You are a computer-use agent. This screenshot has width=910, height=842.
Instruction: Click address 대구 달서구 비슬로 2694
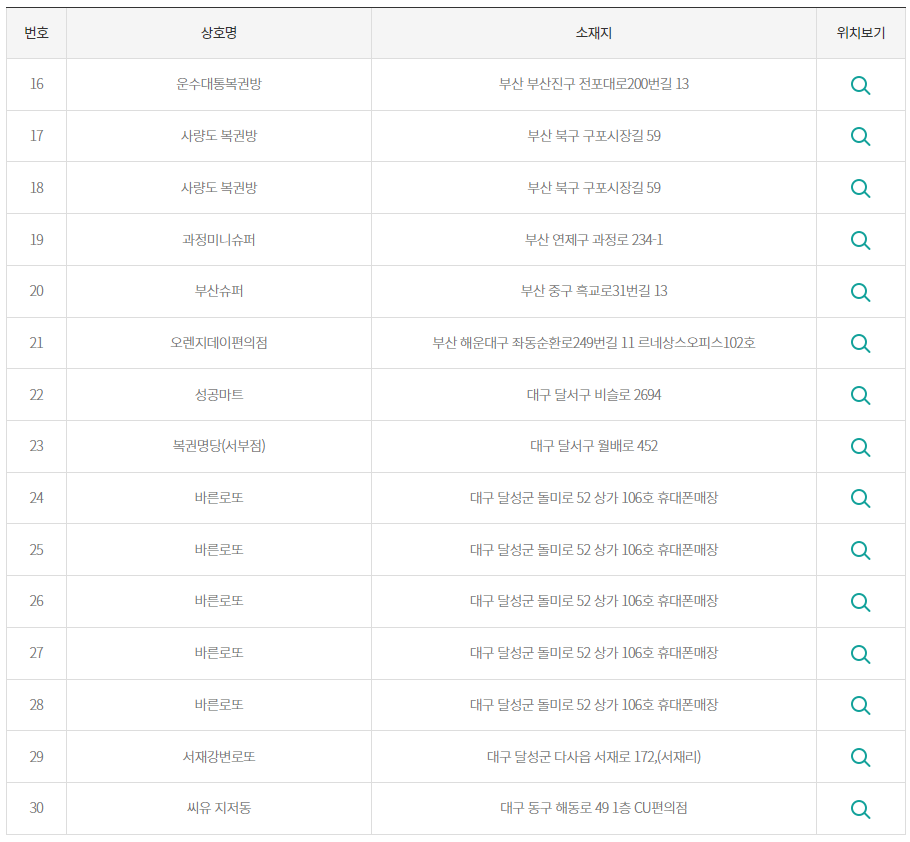tap(594, 395)
